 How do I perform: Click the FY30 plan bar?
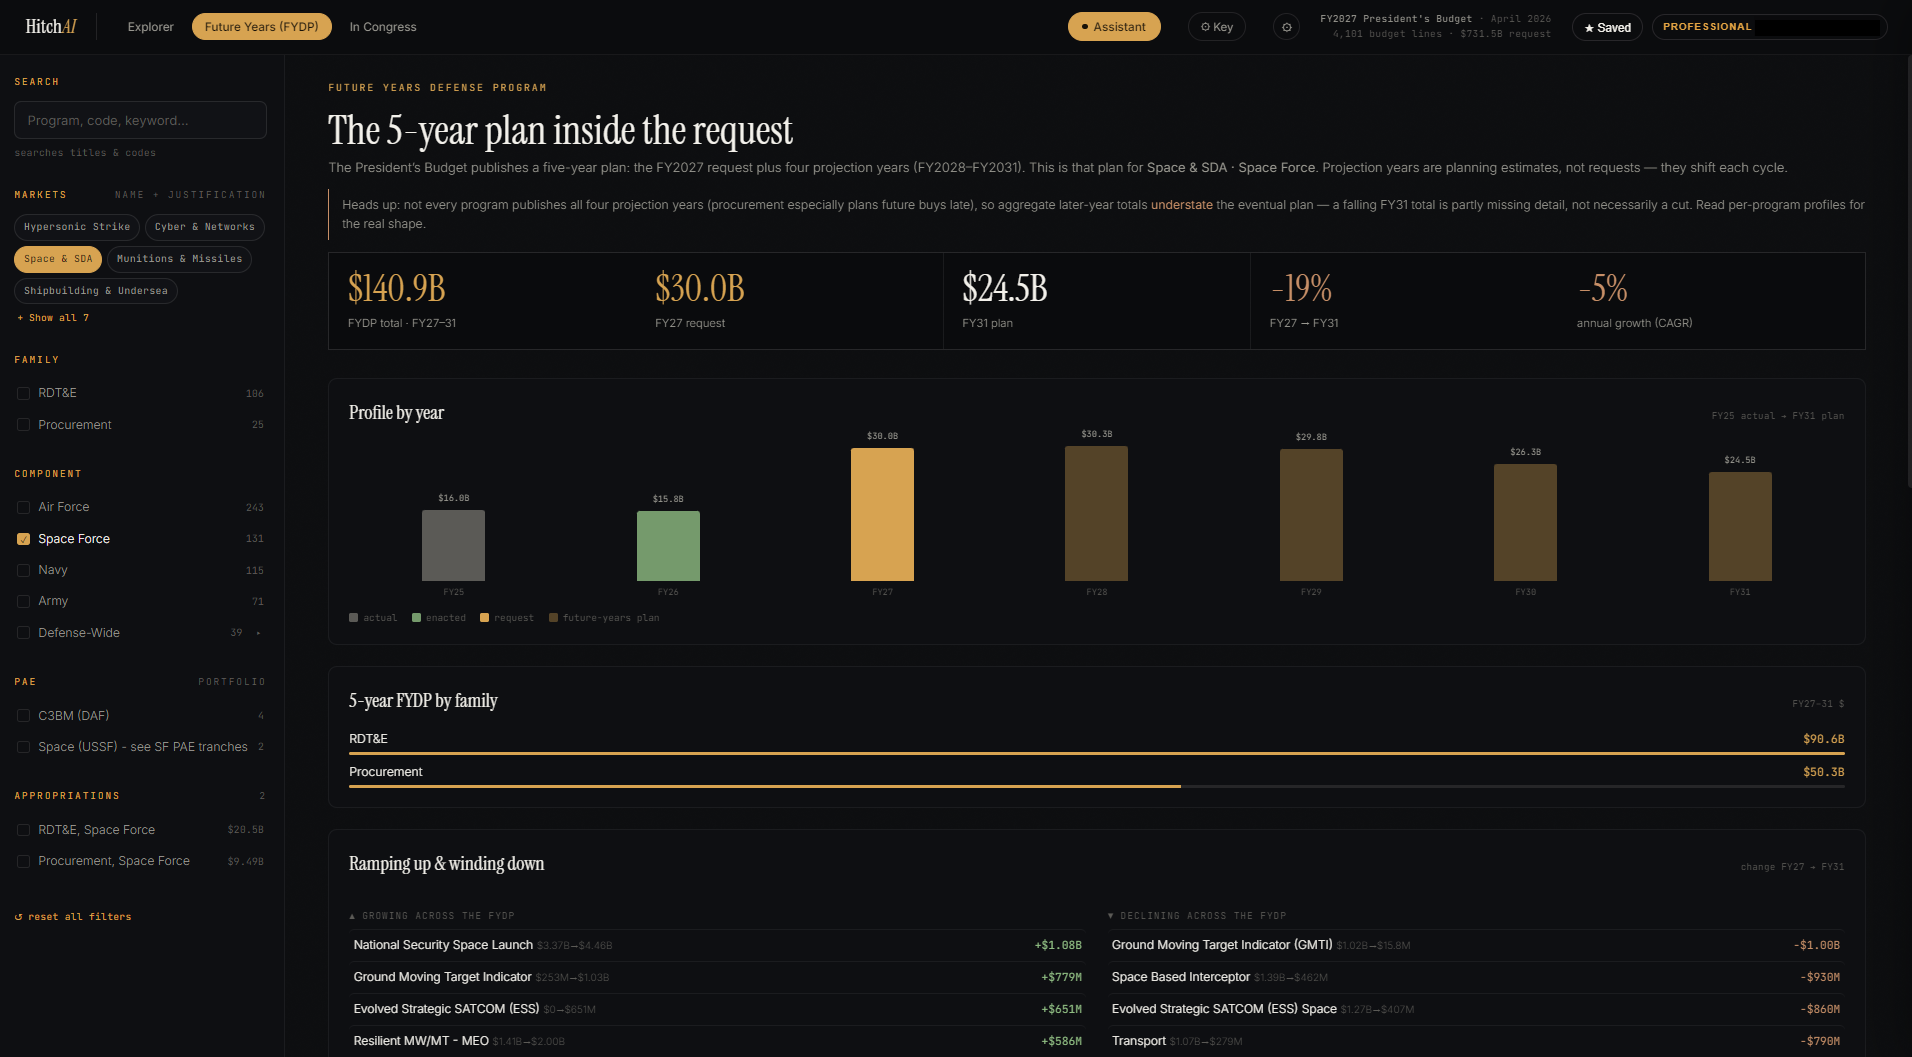pos(1525,522)
